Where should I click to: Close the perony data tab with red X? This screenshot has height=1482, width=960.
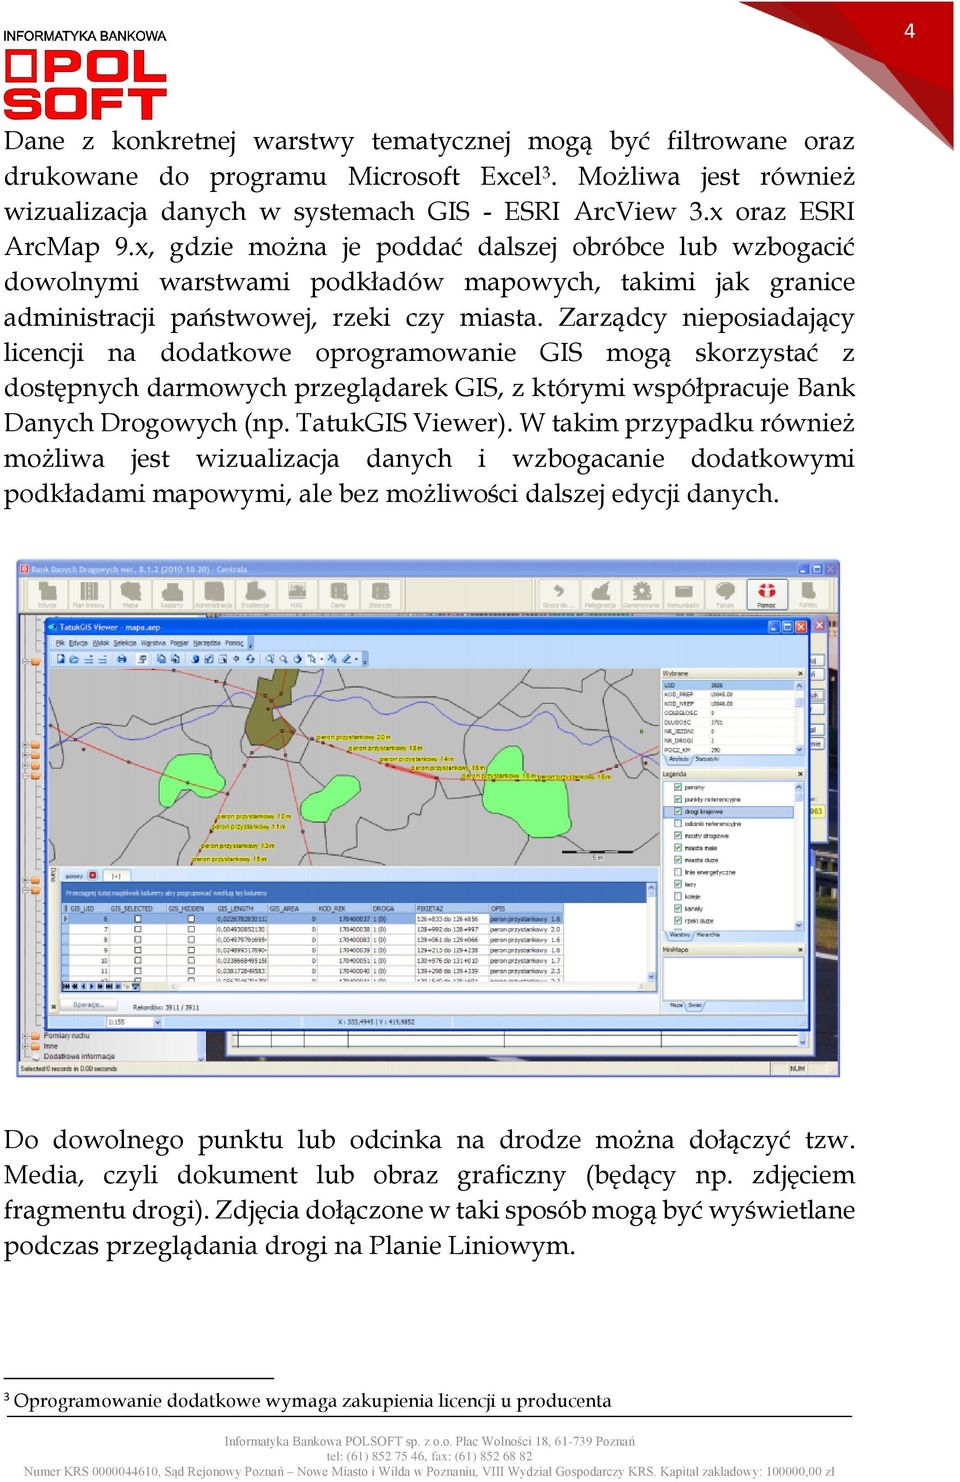coord(93,875)
